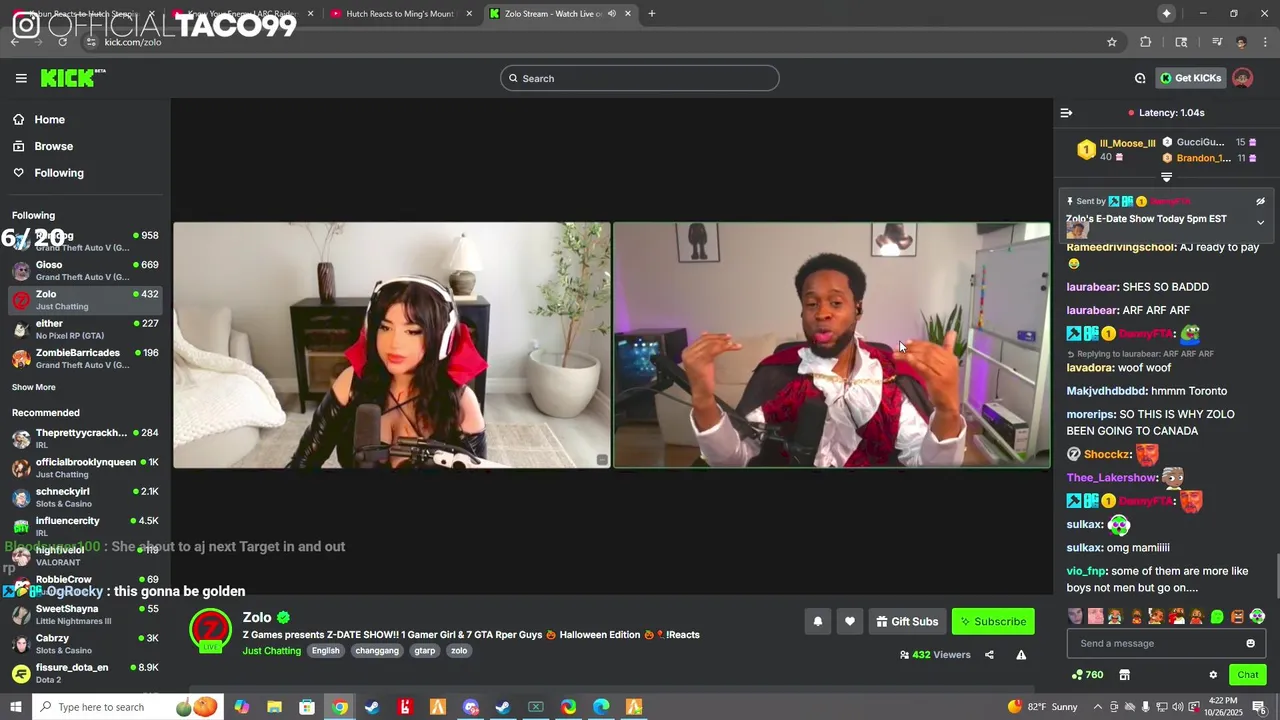
Task: Select either channel in Following list
Action: (x=85, y=329)
